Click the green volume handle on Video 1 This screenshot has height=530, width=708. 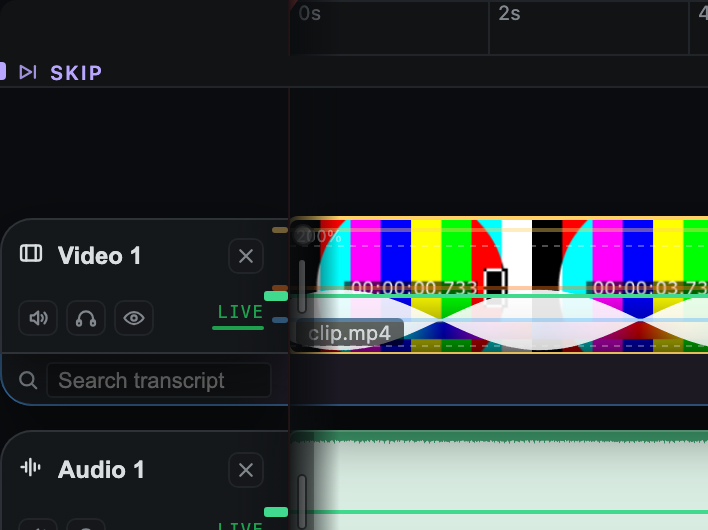(x=276, y=296)
